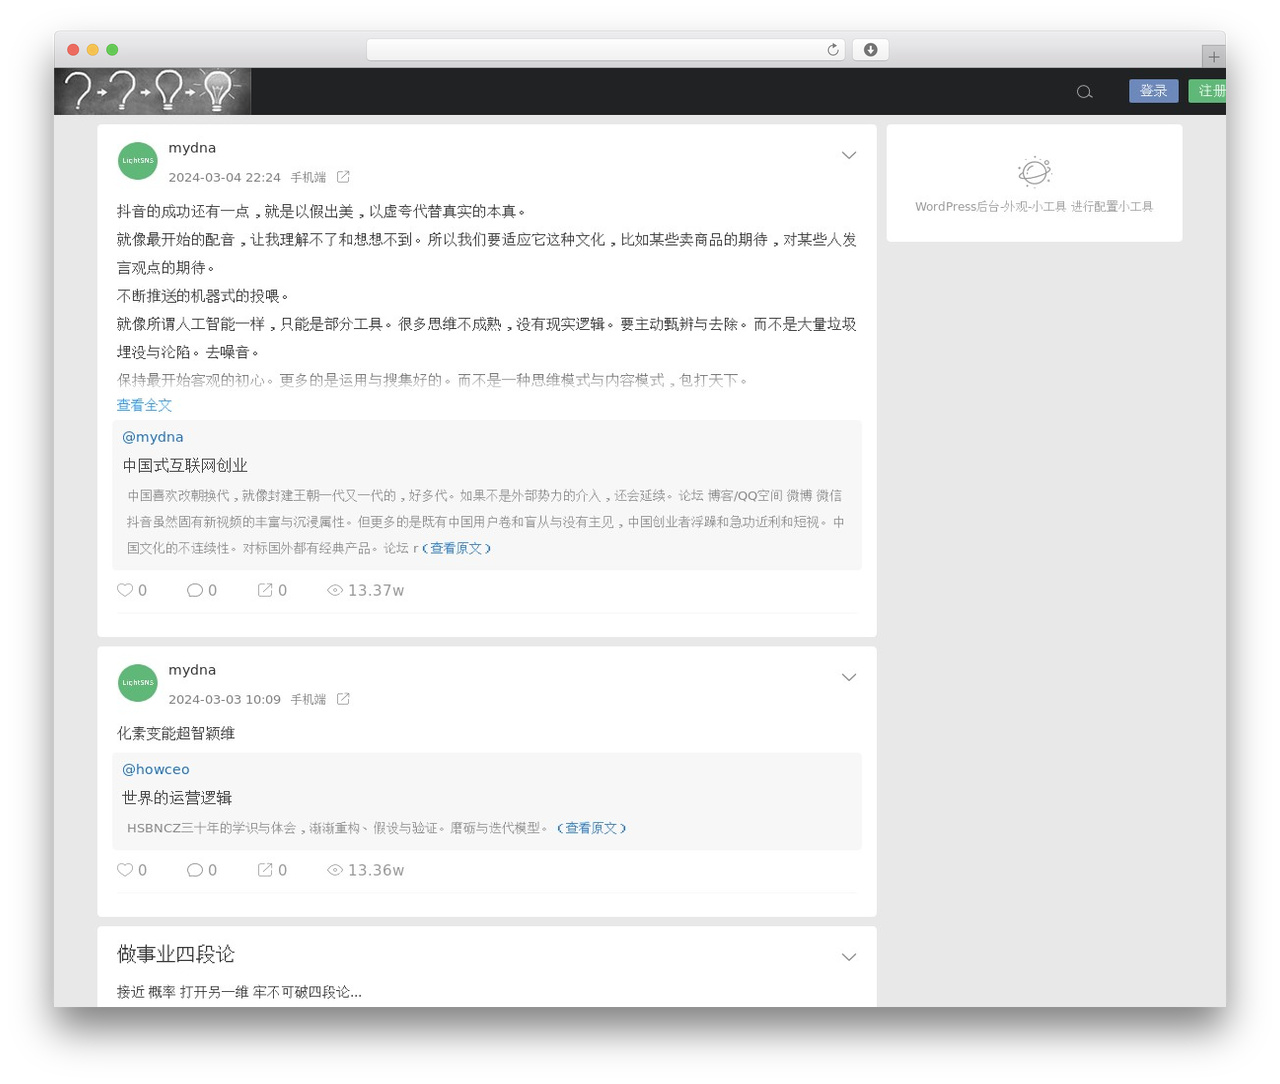Expand the dropdown chevron on 2024-03-04 post
This screenshot has width=1280, height=1084.
click(848, 155)
